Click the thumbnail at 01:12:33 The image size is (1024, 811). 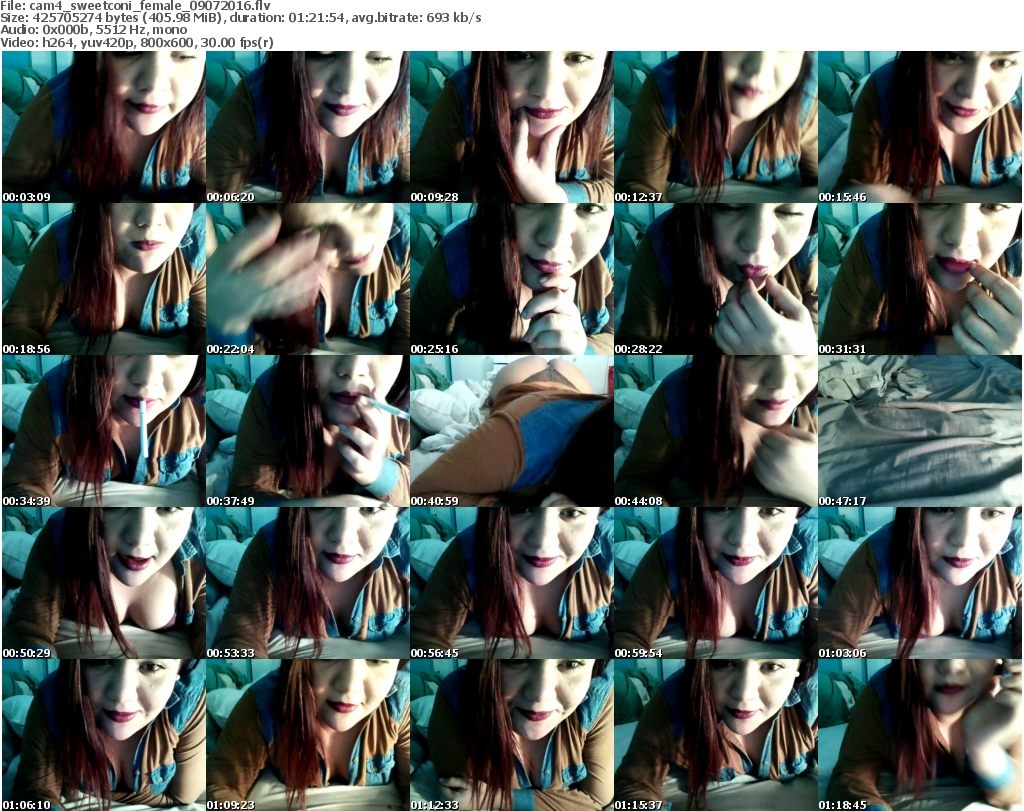coord(511,735)
